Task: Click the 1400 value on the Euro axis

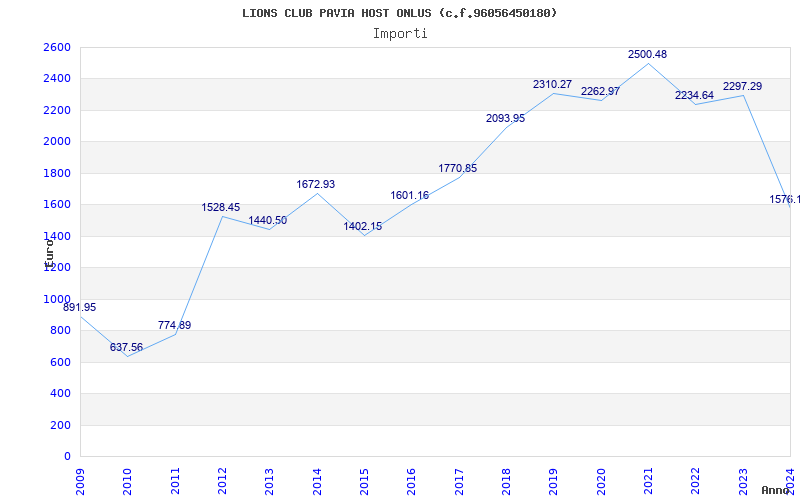Action: click(57, 236)
